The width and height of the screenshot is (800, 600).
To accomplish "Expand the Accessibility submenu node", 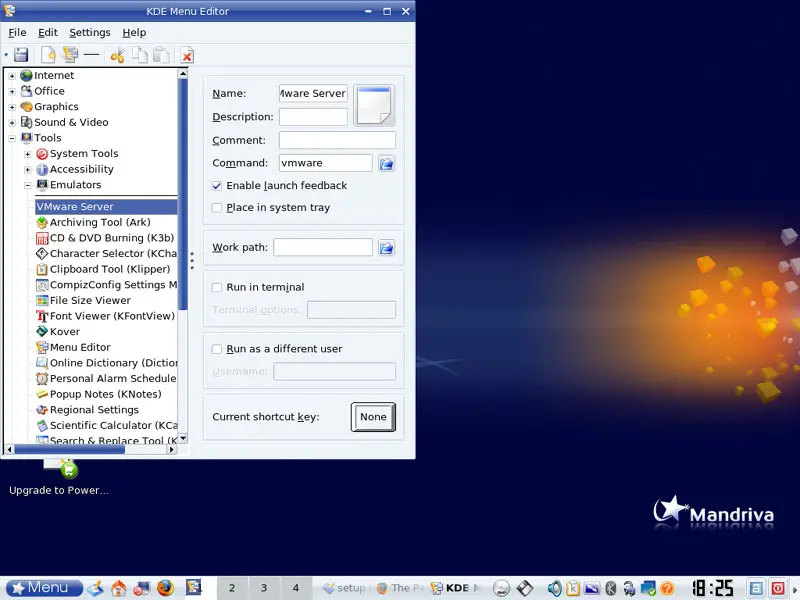I will point(28,170).
